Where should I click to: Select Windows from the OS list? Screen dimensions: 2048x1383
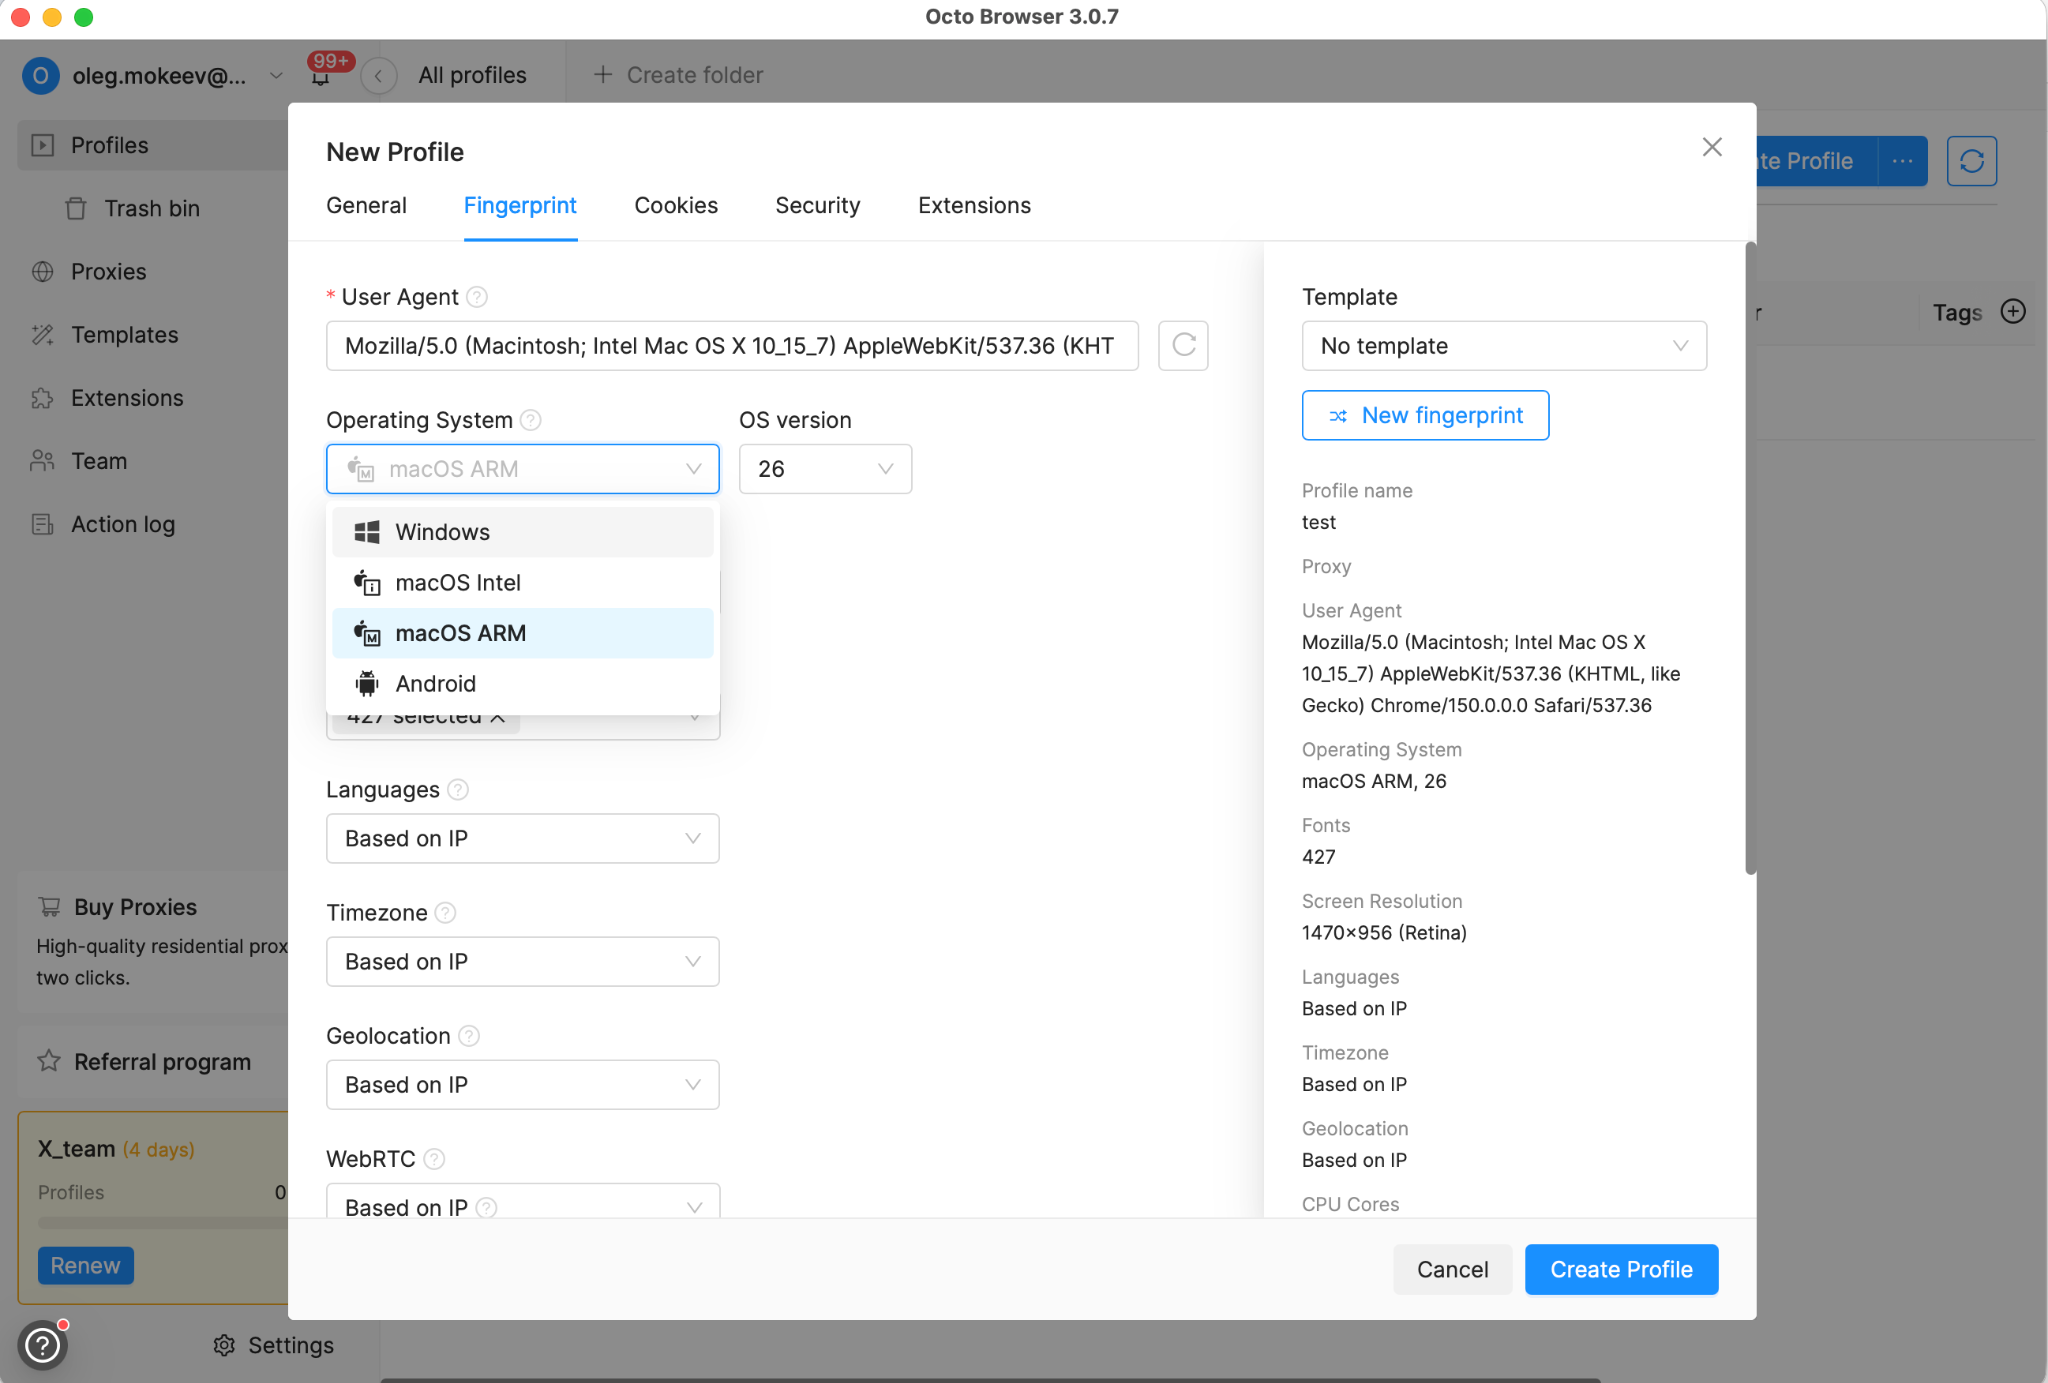pos(523,532)
